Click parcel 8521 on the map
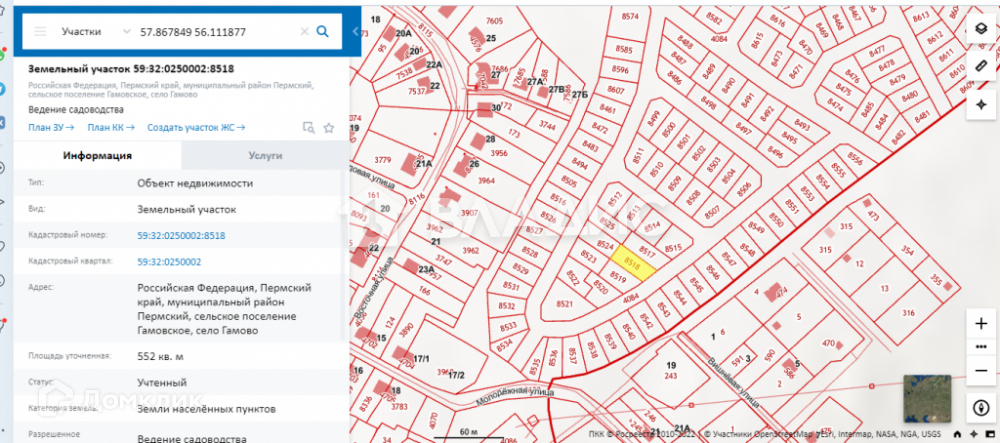The height and width of the screenshot is (443, 1000). click(562, 305)
